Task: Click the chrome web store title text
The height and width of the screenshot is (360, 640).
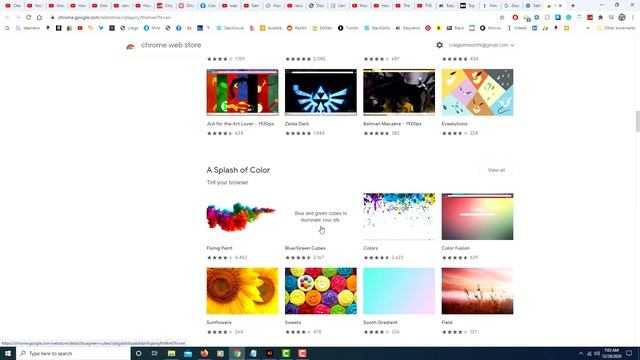Action: (x=171, y=45)
